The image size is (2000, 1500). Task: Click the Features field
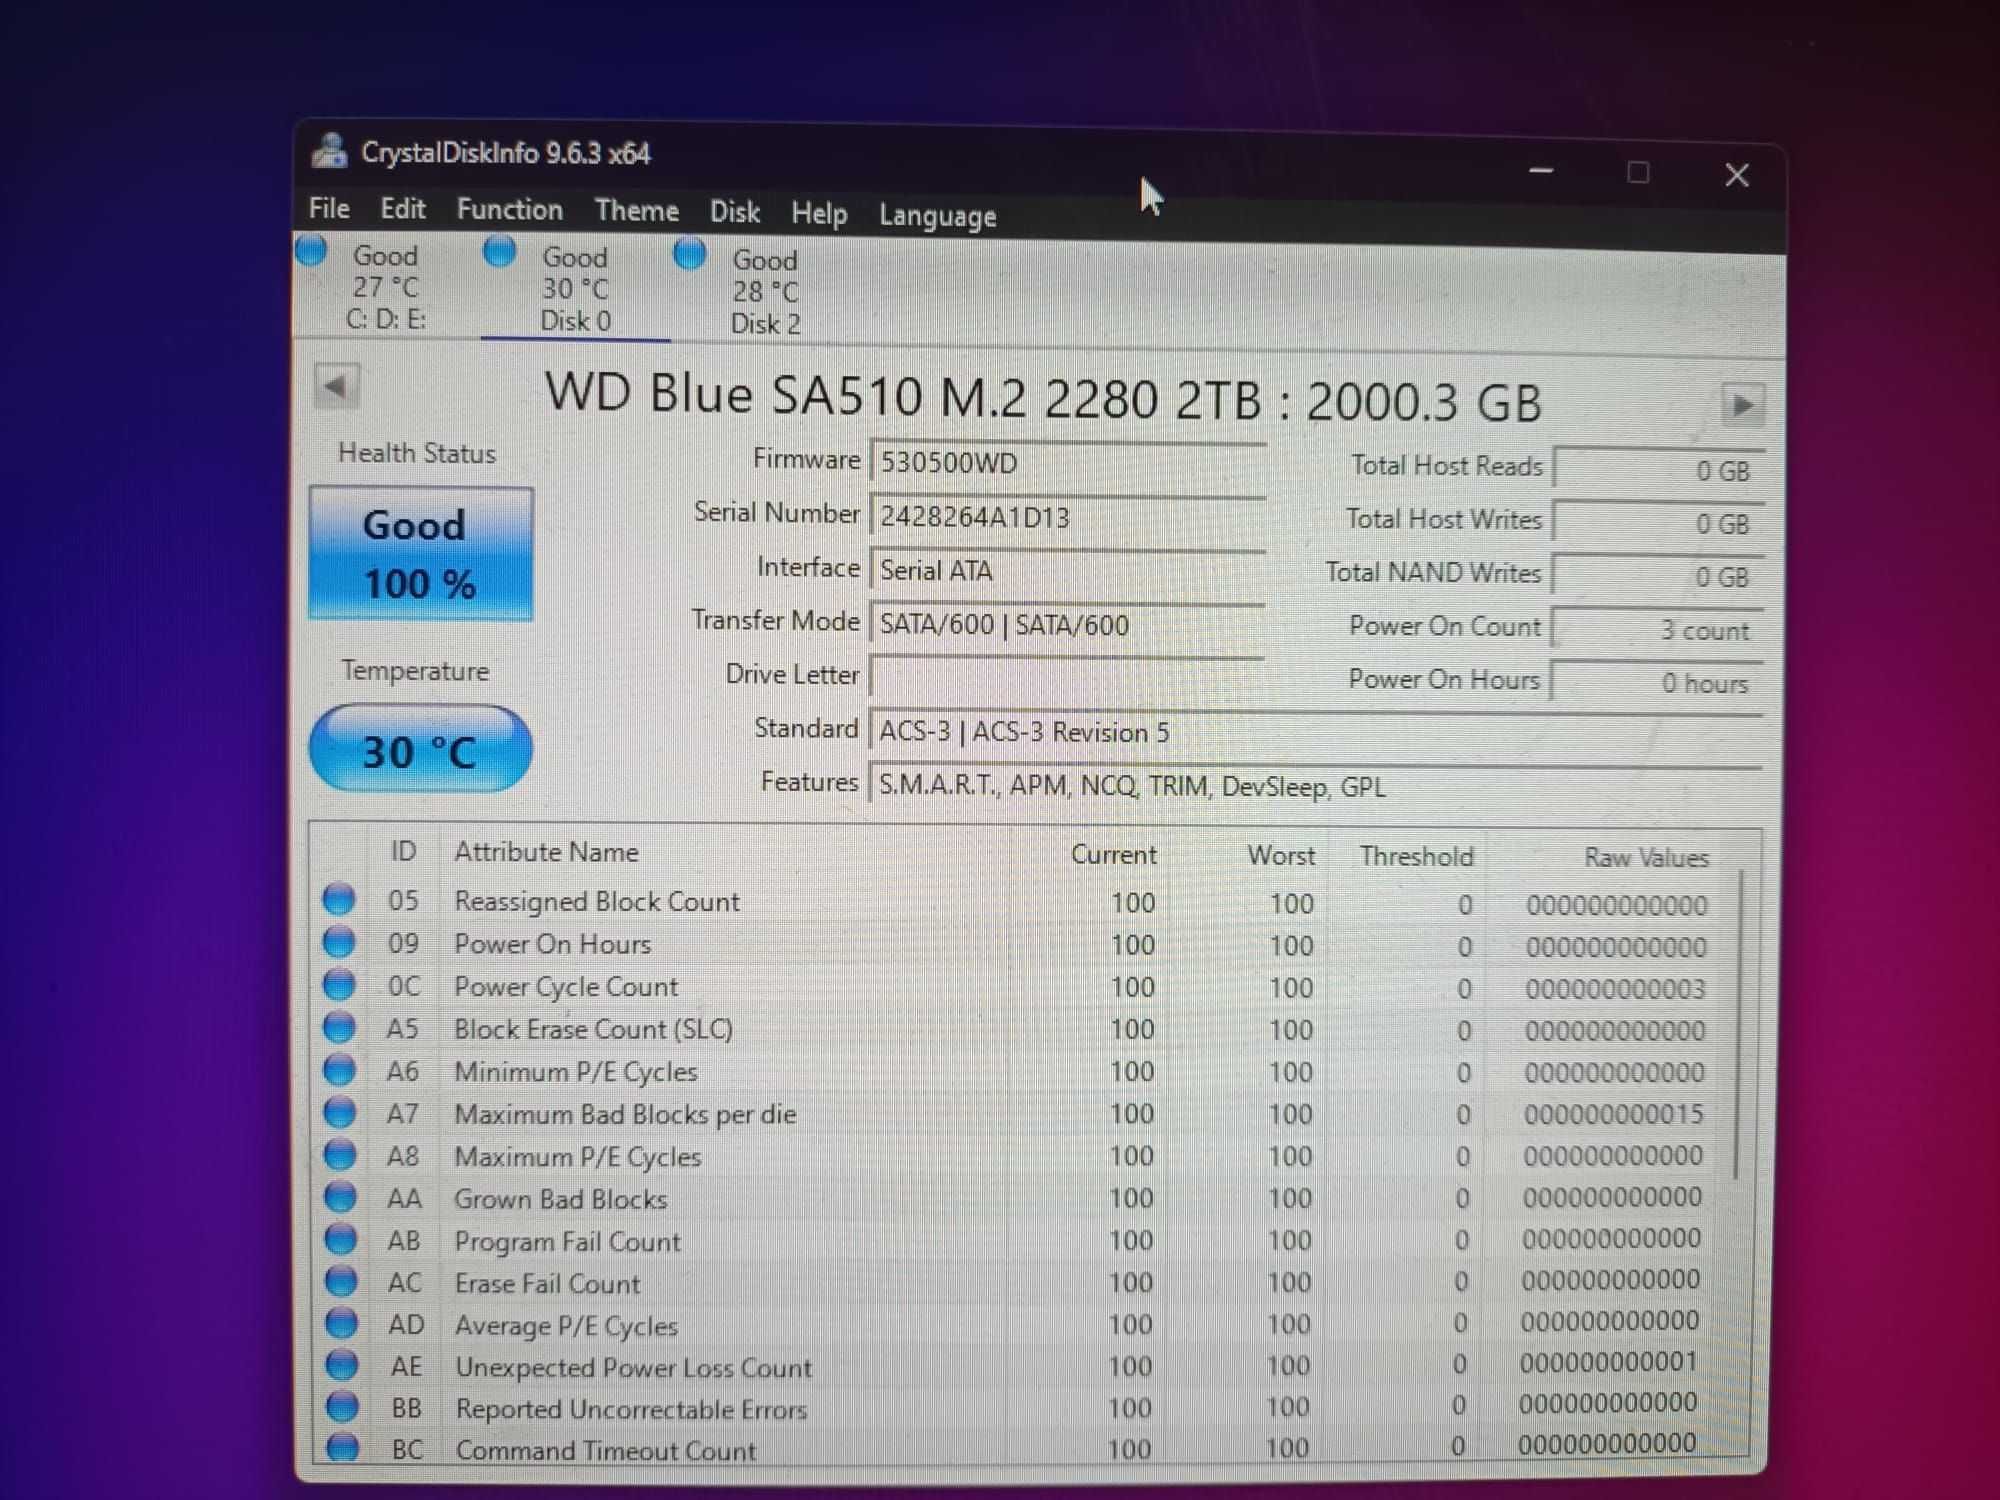(x=1315, y=786)
